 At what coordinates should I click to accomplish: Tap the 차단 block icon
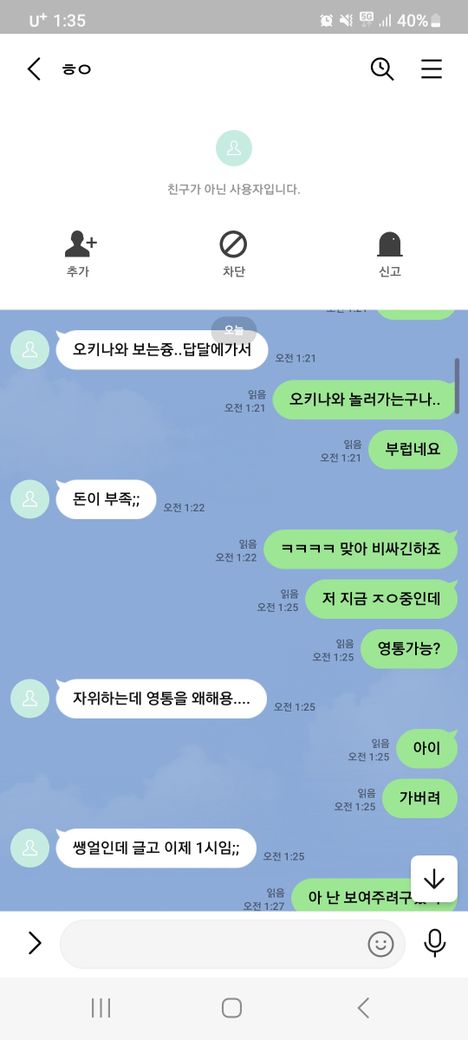click(x=233, y=244)
